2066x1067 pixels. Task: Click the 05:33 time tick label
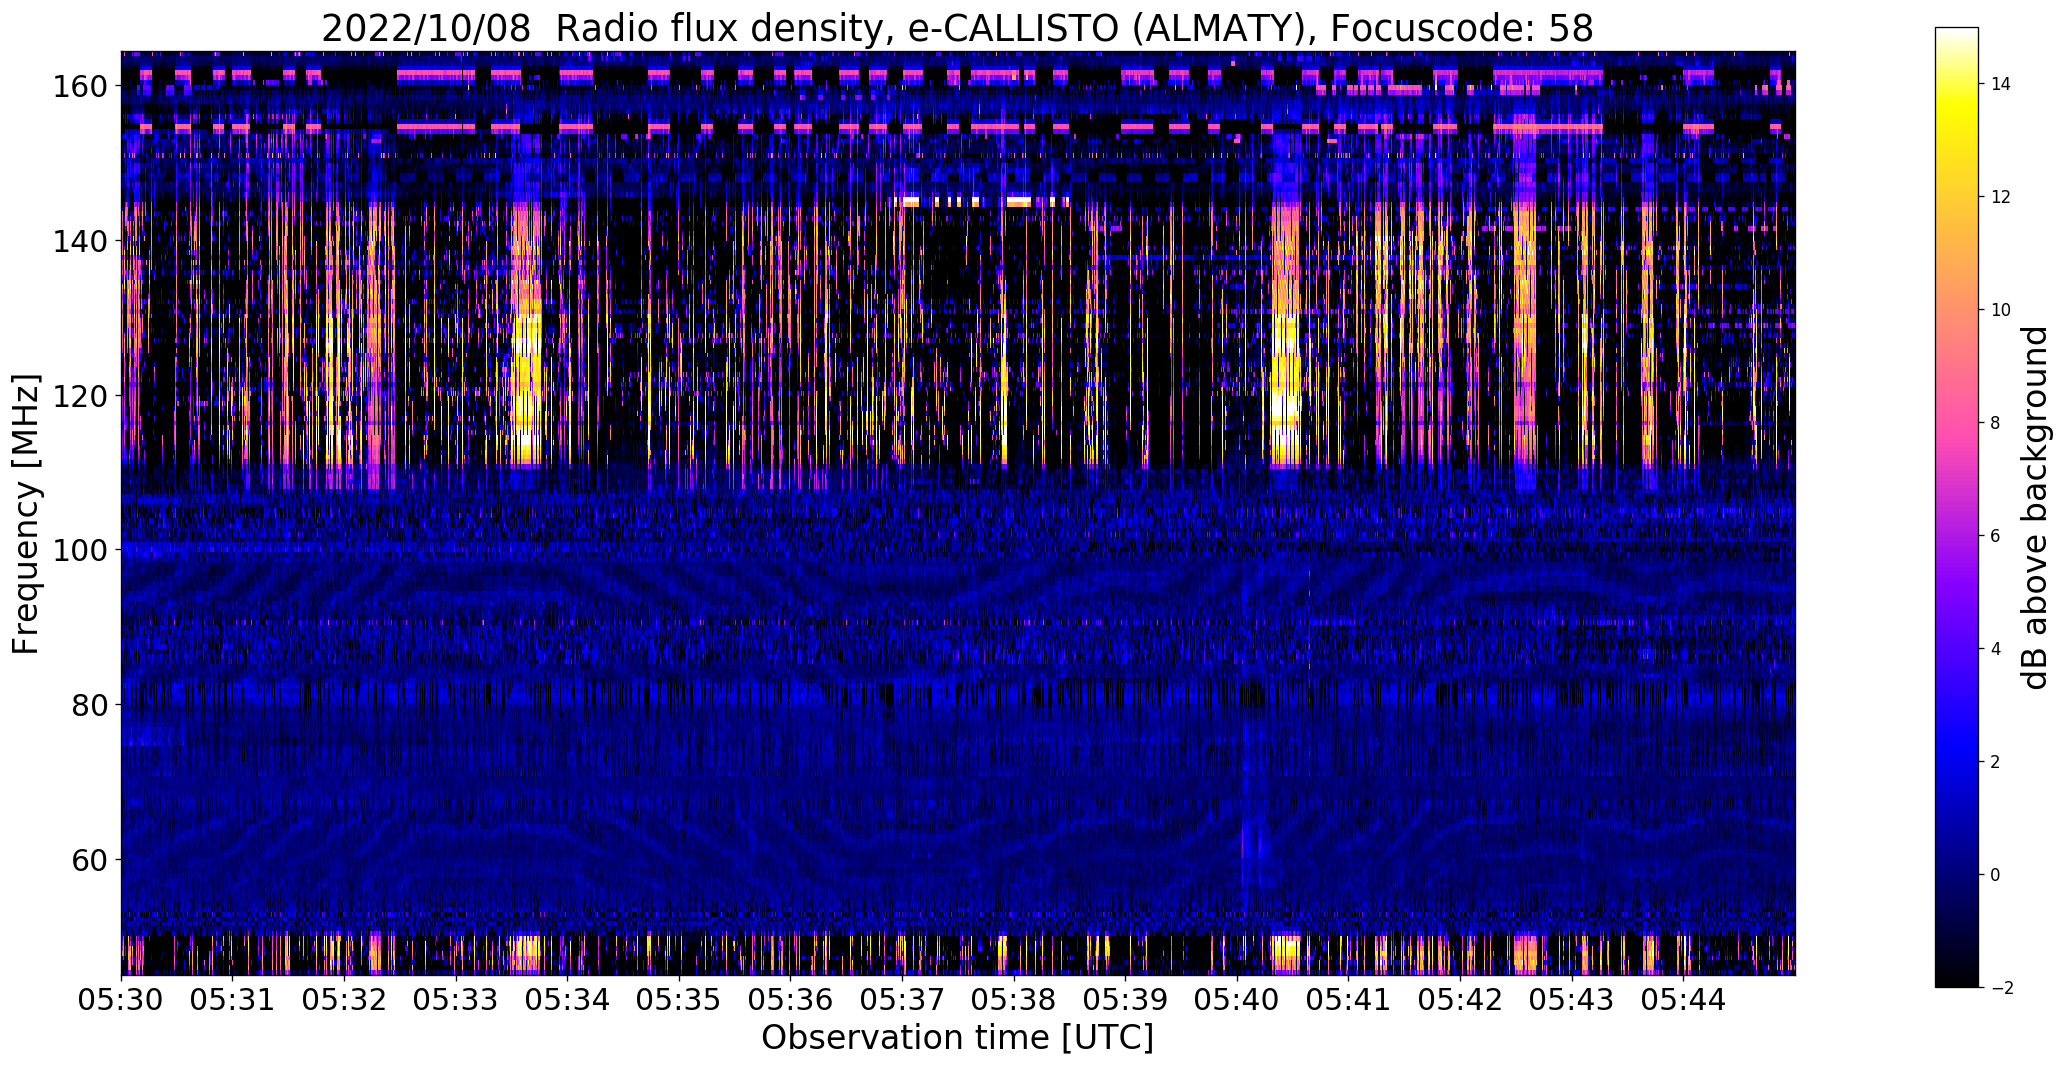coord(456,999)
